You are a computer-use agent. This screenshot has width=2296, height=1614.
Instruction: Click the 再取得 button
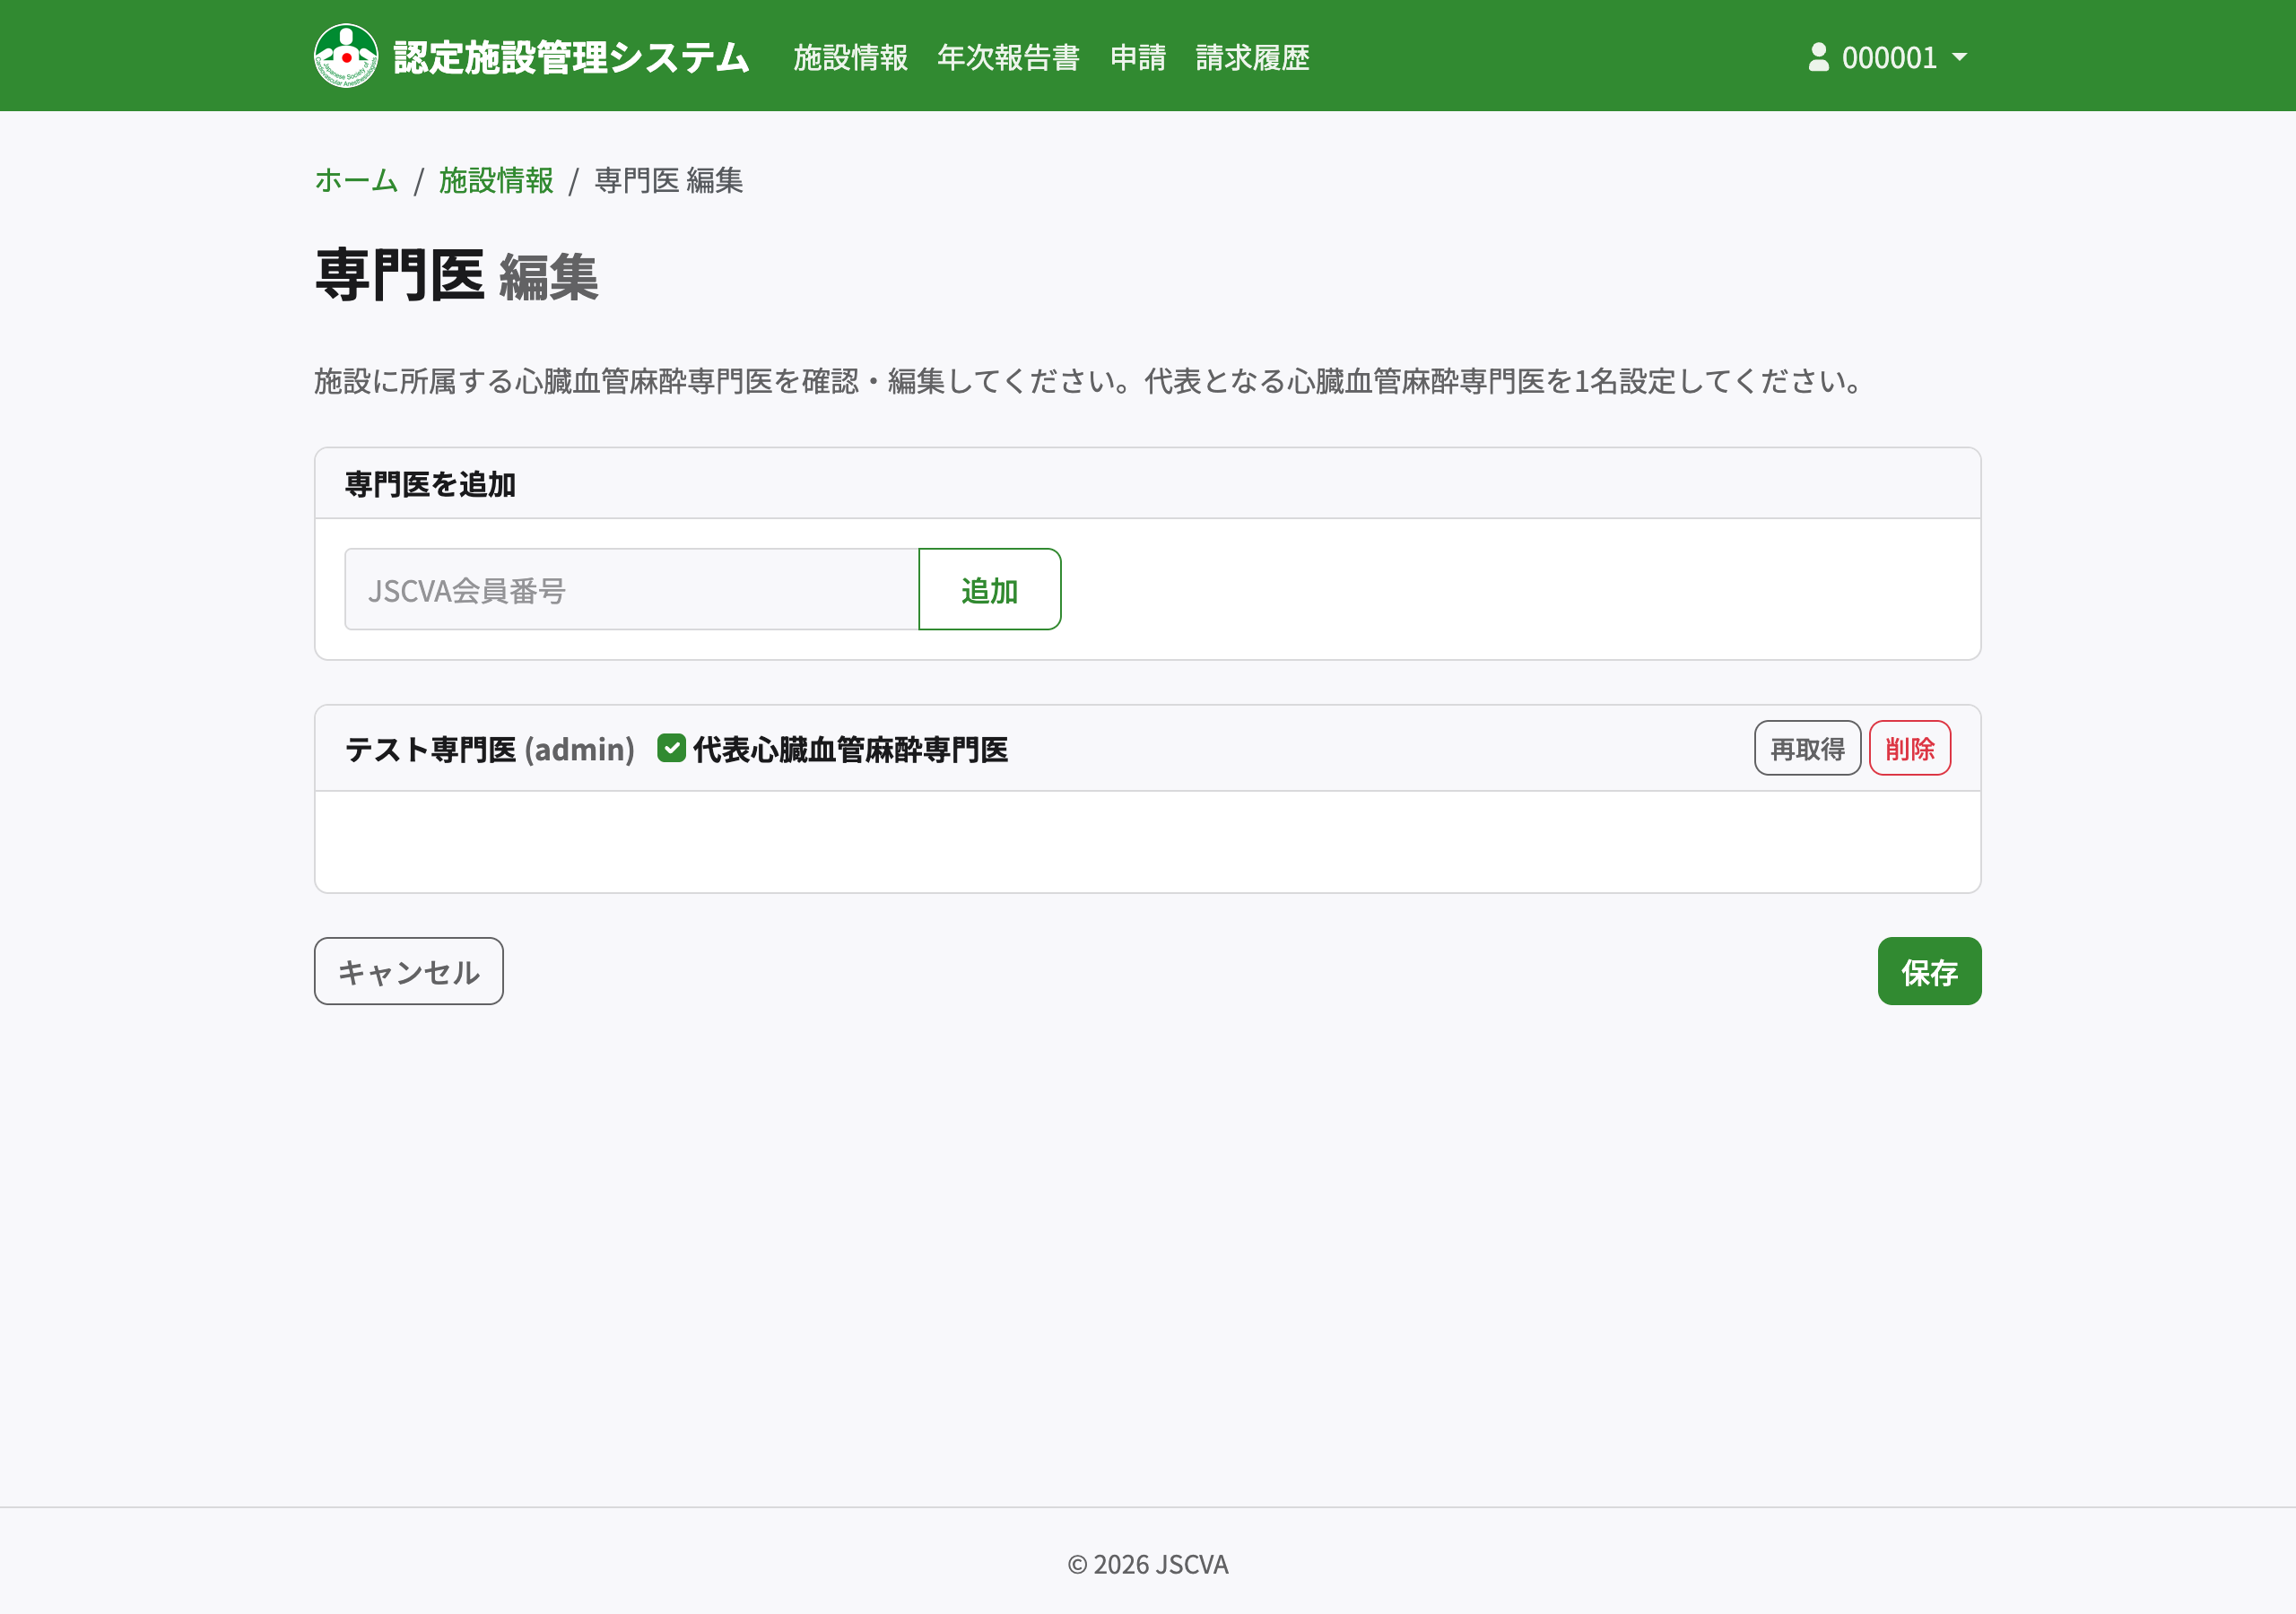[x=1806, y=748]
